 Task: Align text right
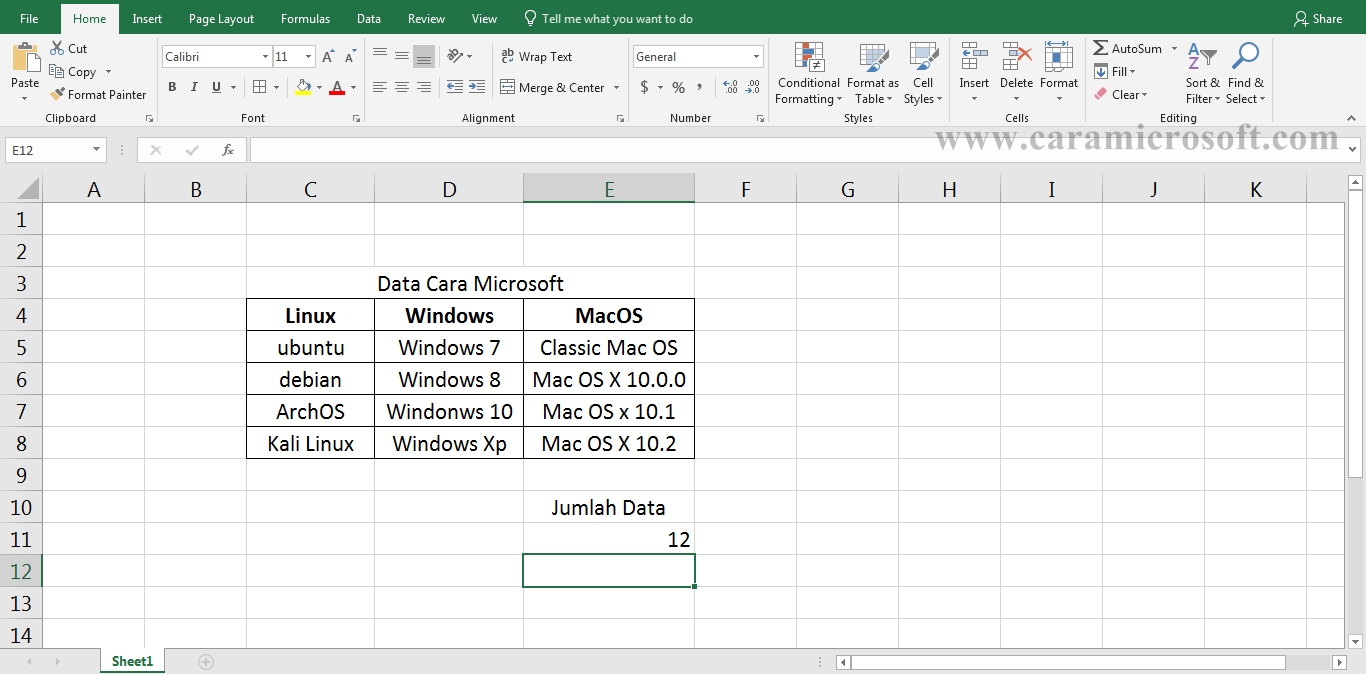[424, 87]
